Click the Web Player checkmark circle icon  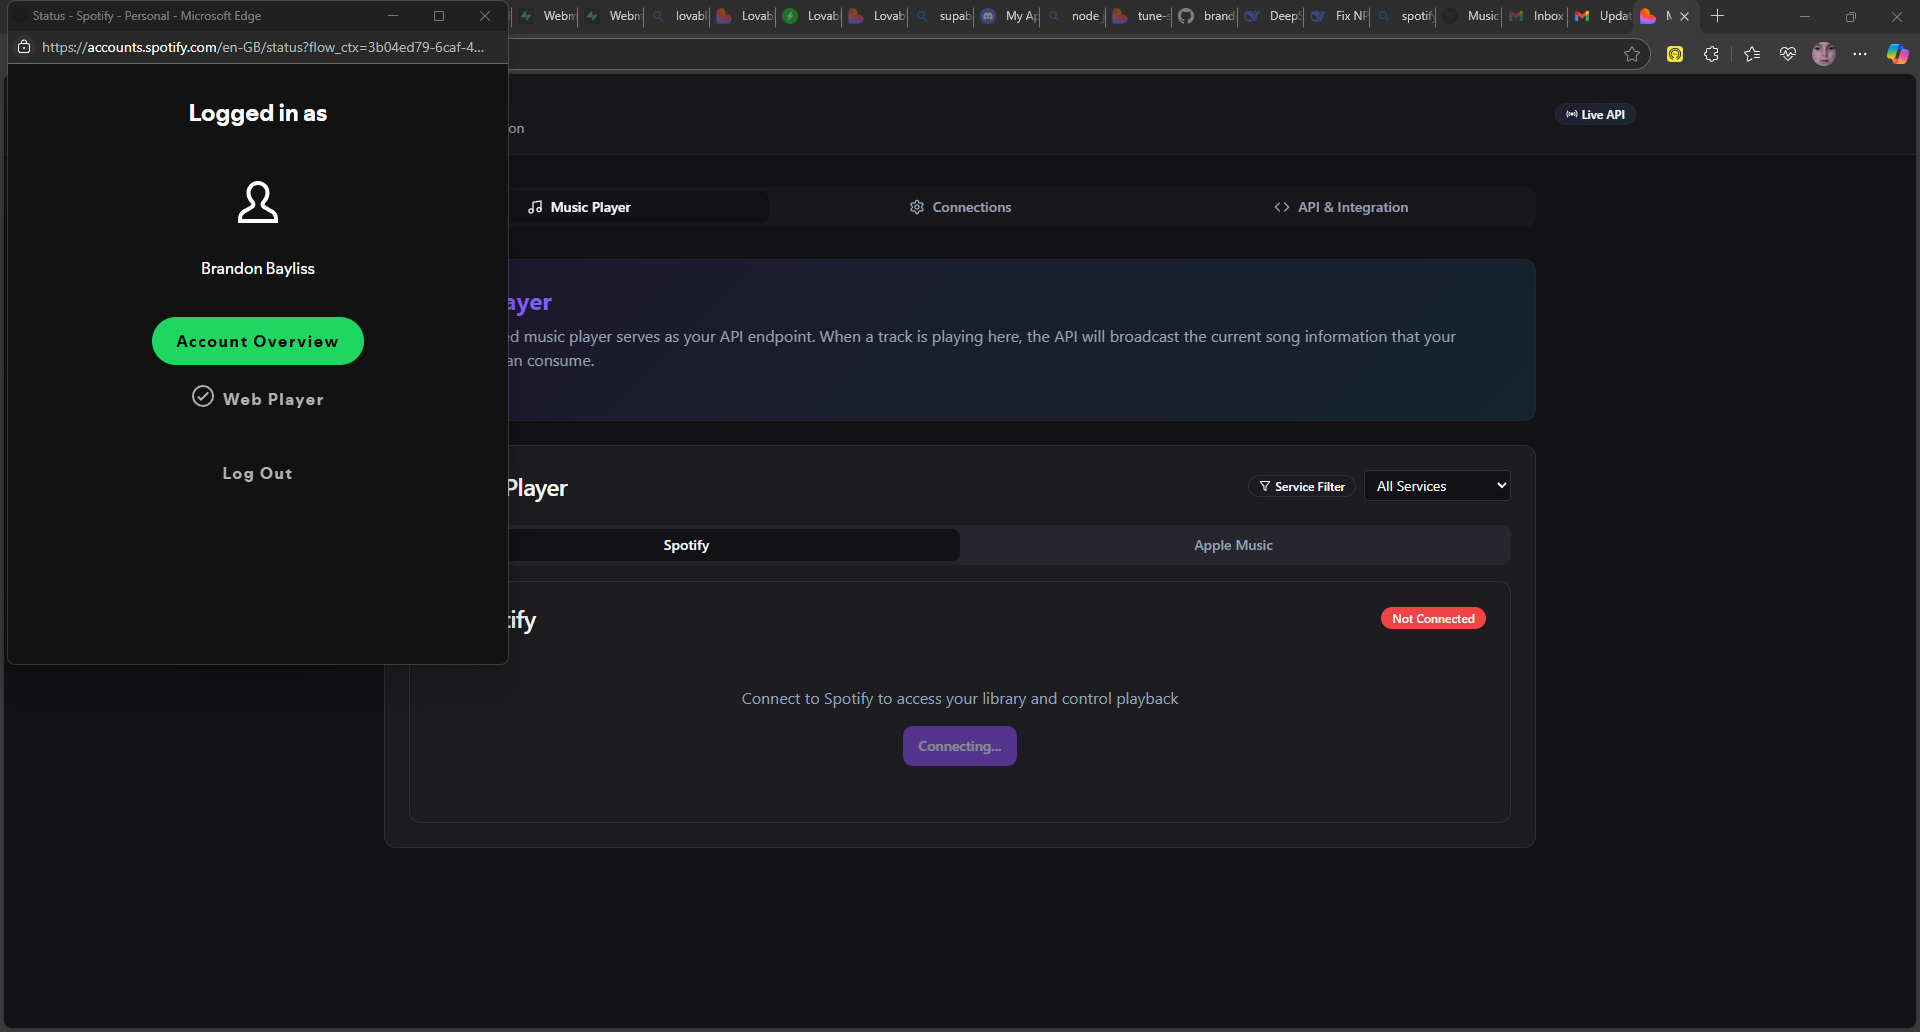(x=203, y=397)
